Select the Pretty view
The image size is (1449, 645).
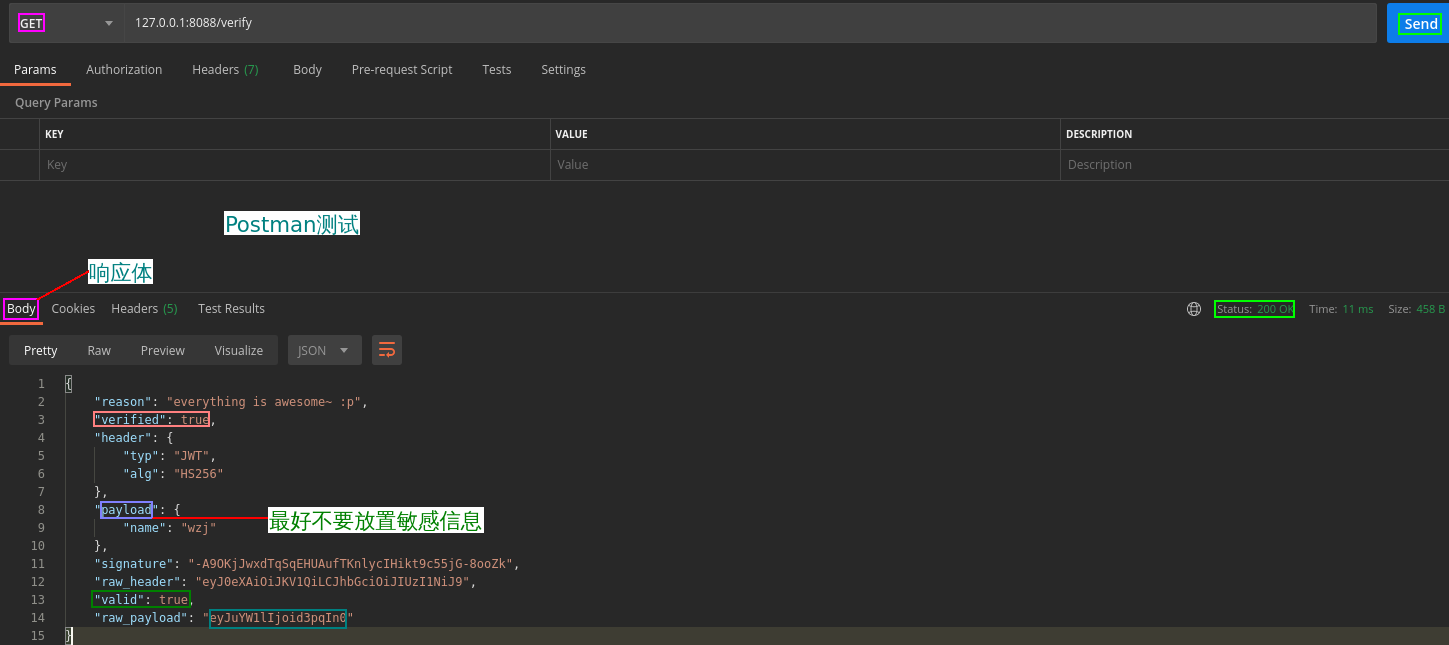[41, 350]
